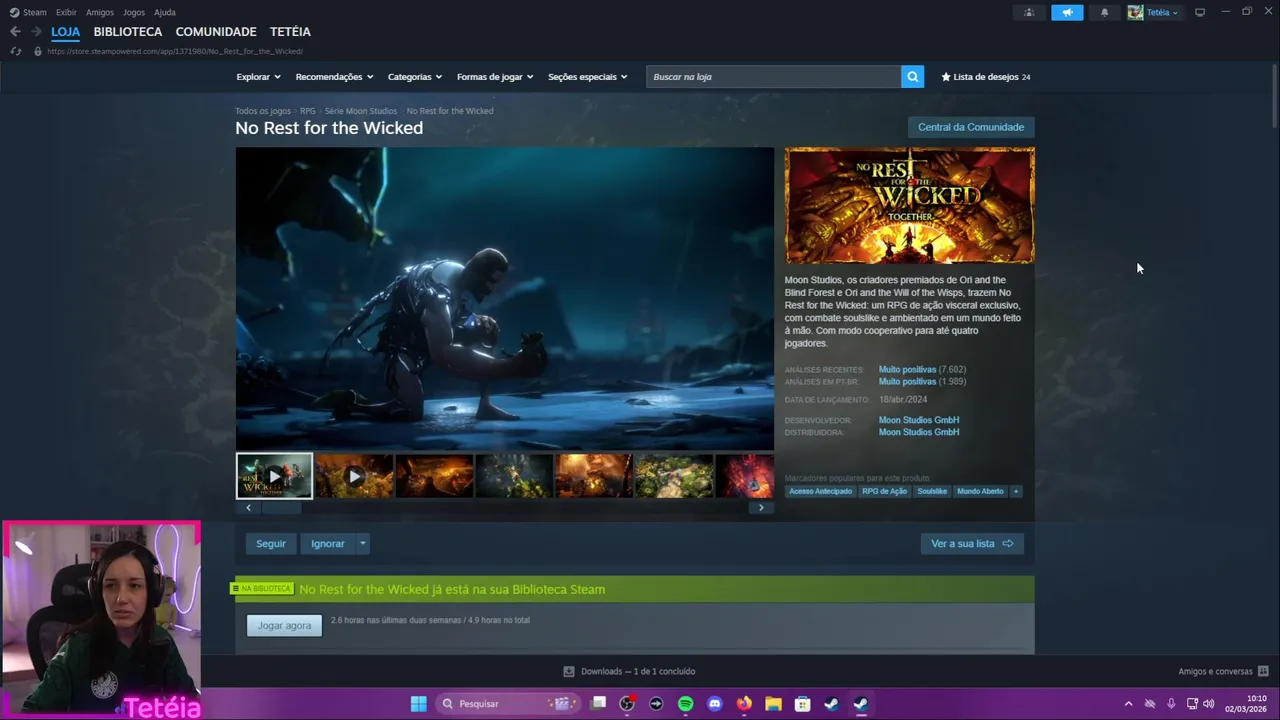
Task: Open the Moon Studios GmbH developer link
Action: click(919, 420)
